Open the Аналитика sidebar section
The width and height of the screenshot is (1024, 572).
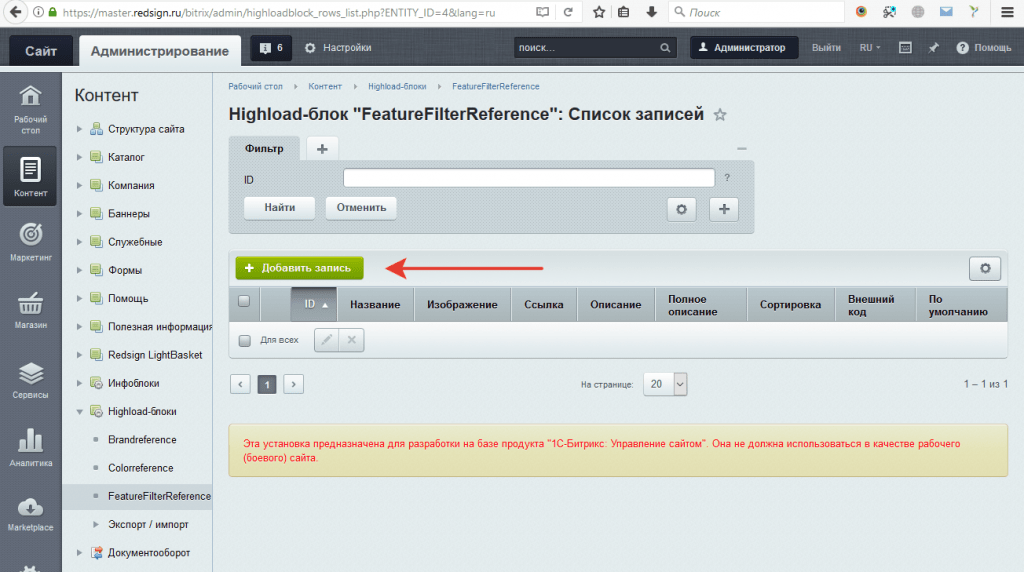(30, 447)
